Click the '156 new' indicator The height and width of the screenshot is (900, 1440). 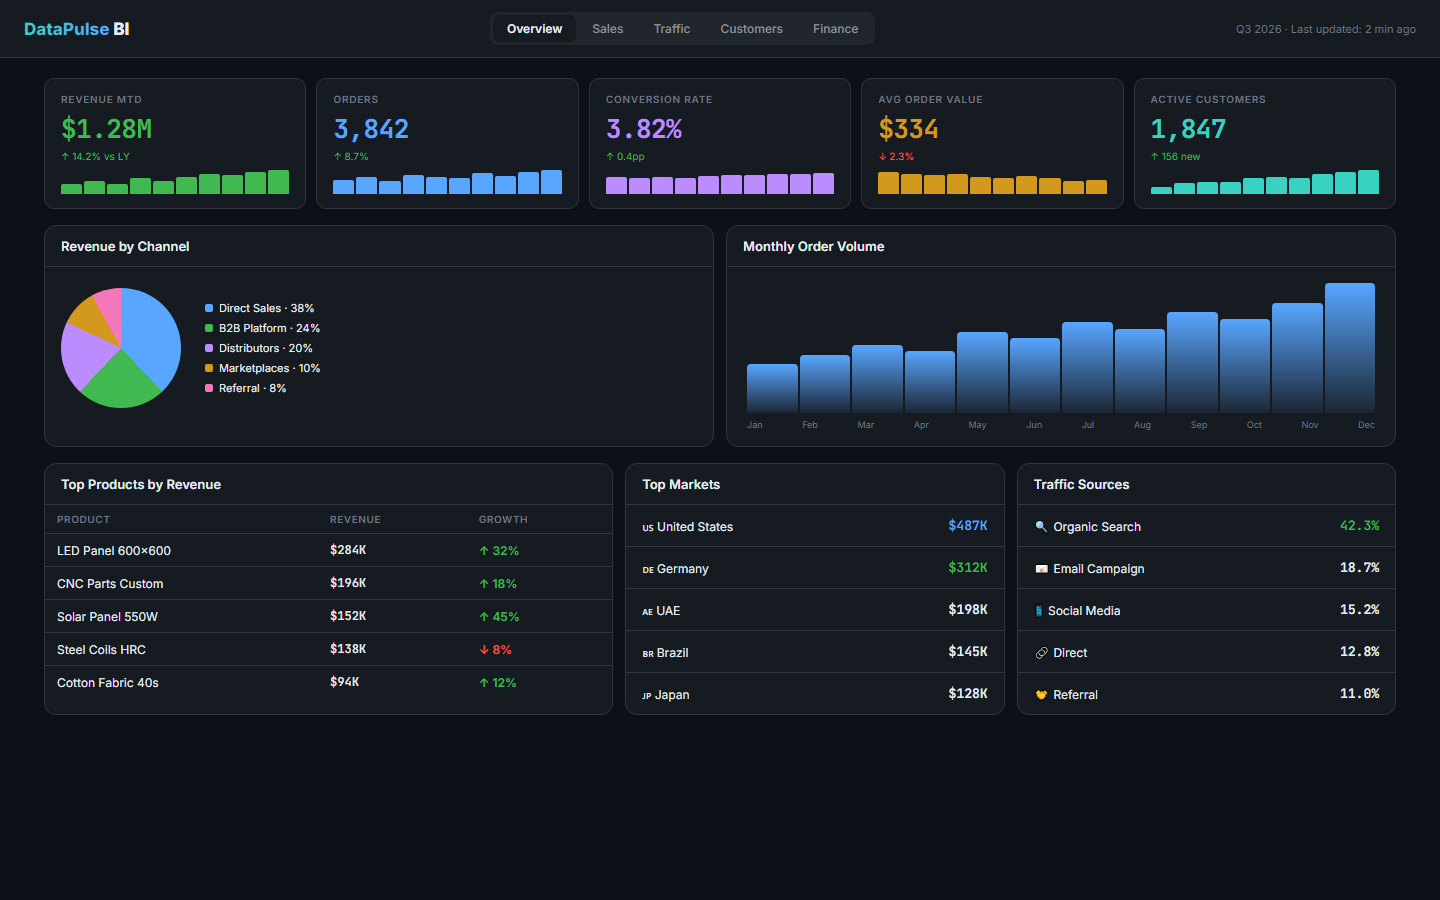pos(1175,157)
